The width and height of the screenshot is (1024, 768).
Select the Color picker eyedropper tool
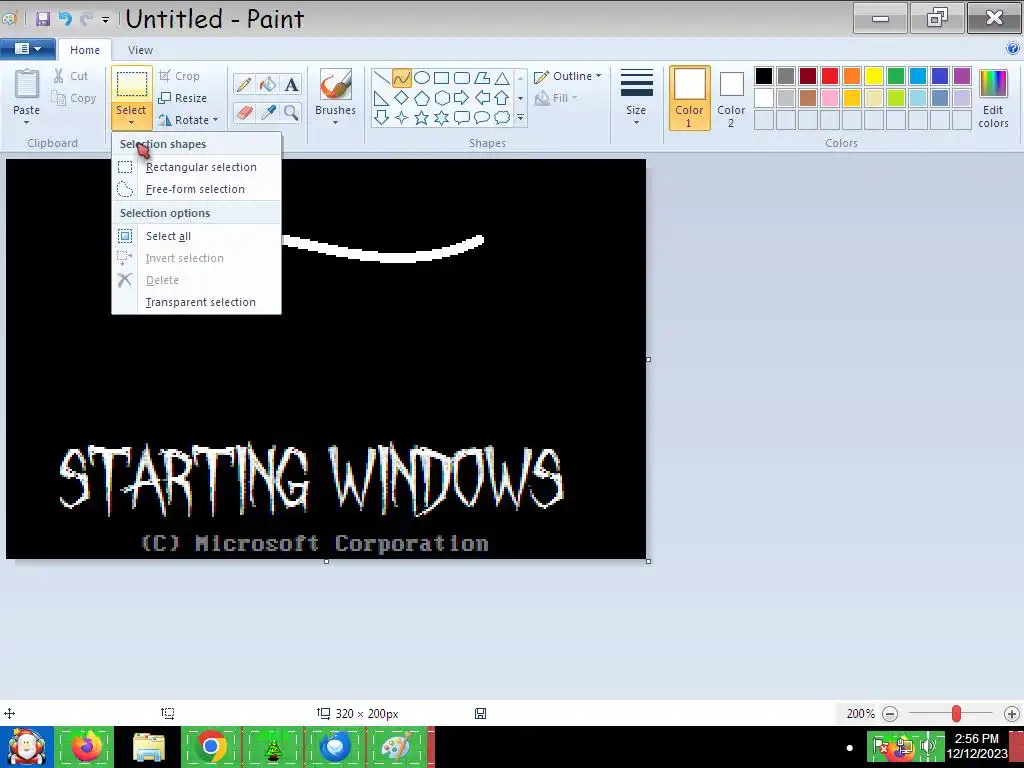click(268, 112)
